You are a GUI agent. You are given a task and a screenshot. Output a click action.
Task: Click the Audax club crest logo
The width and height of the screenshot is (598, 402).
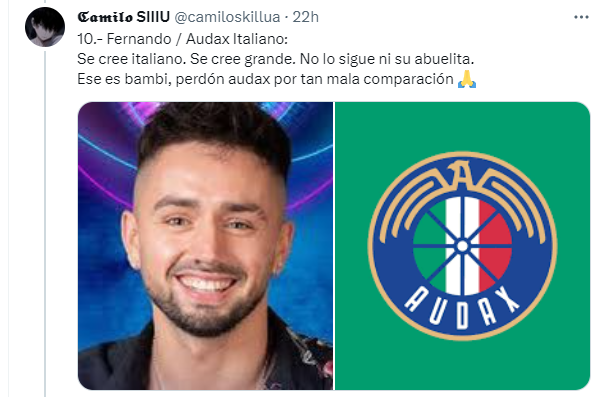[x=462, y=246]
